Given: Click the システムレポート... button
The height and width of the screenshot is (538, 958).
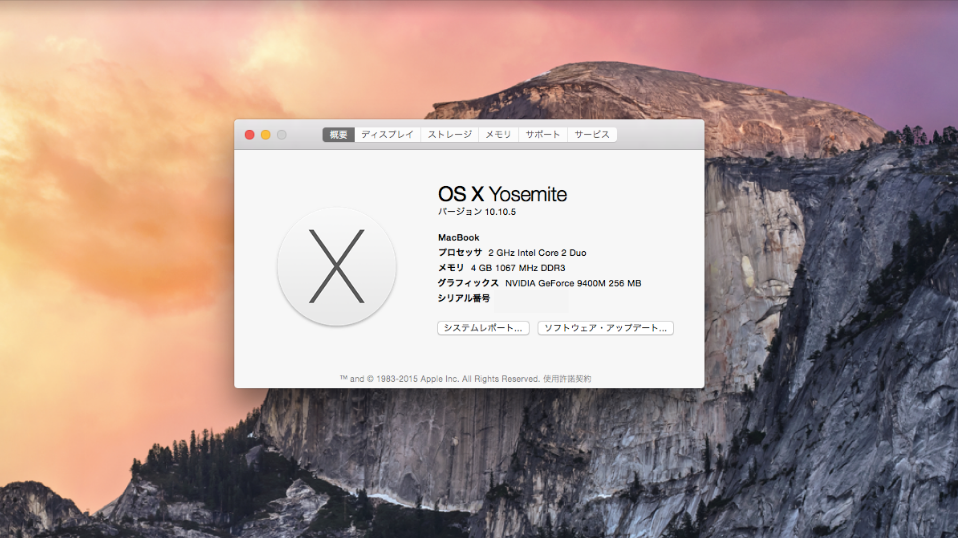Looking at the screenshot, I should pos(483,328).
